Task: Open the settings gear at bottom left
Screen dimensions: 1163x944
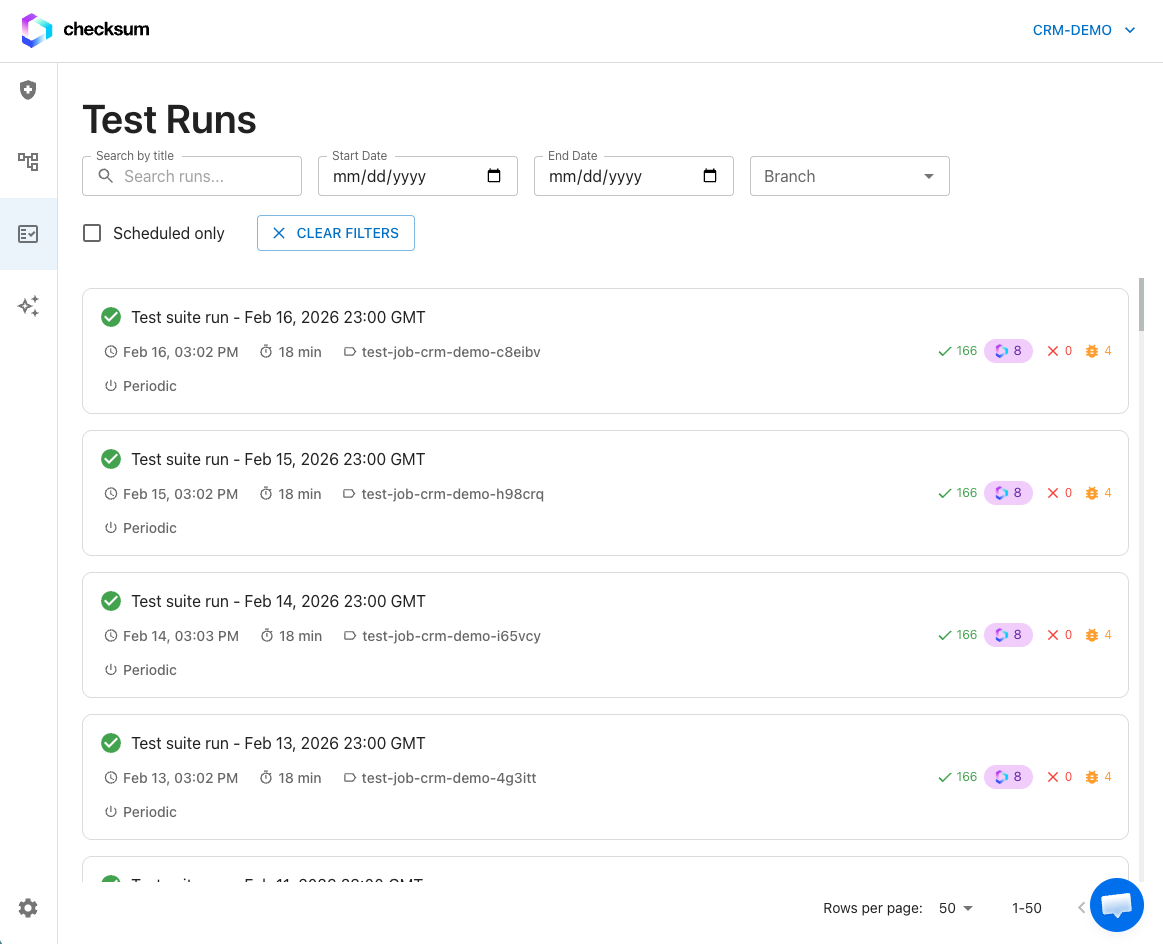Action: tap(28, 908)
